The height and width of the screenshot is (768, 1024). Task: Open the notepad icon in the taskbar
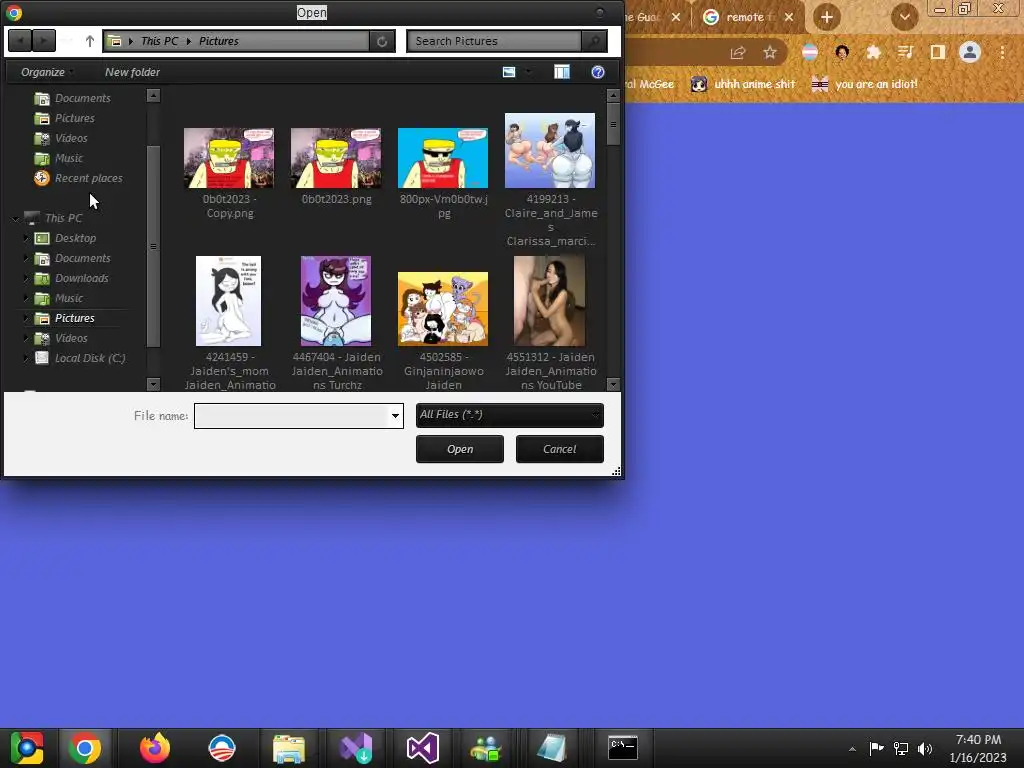click(x=552, y=748)
